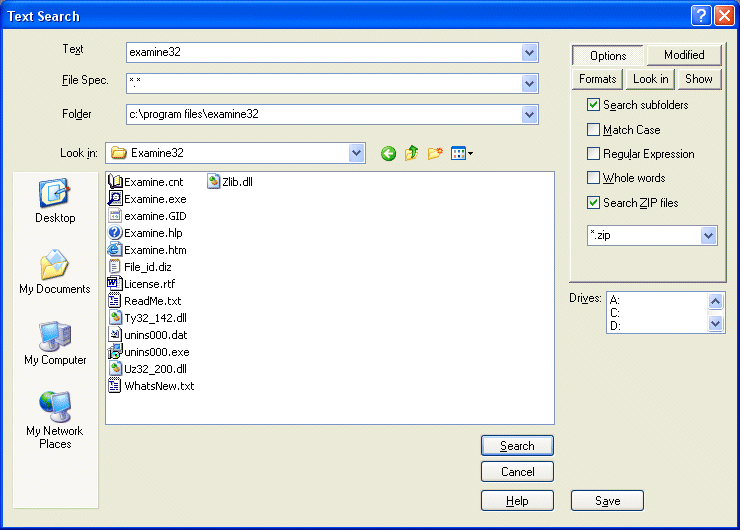This screenshot has width=740, height=530.
Task: Expand the *.zip dropdown arrow
Action: pos(708,235)
